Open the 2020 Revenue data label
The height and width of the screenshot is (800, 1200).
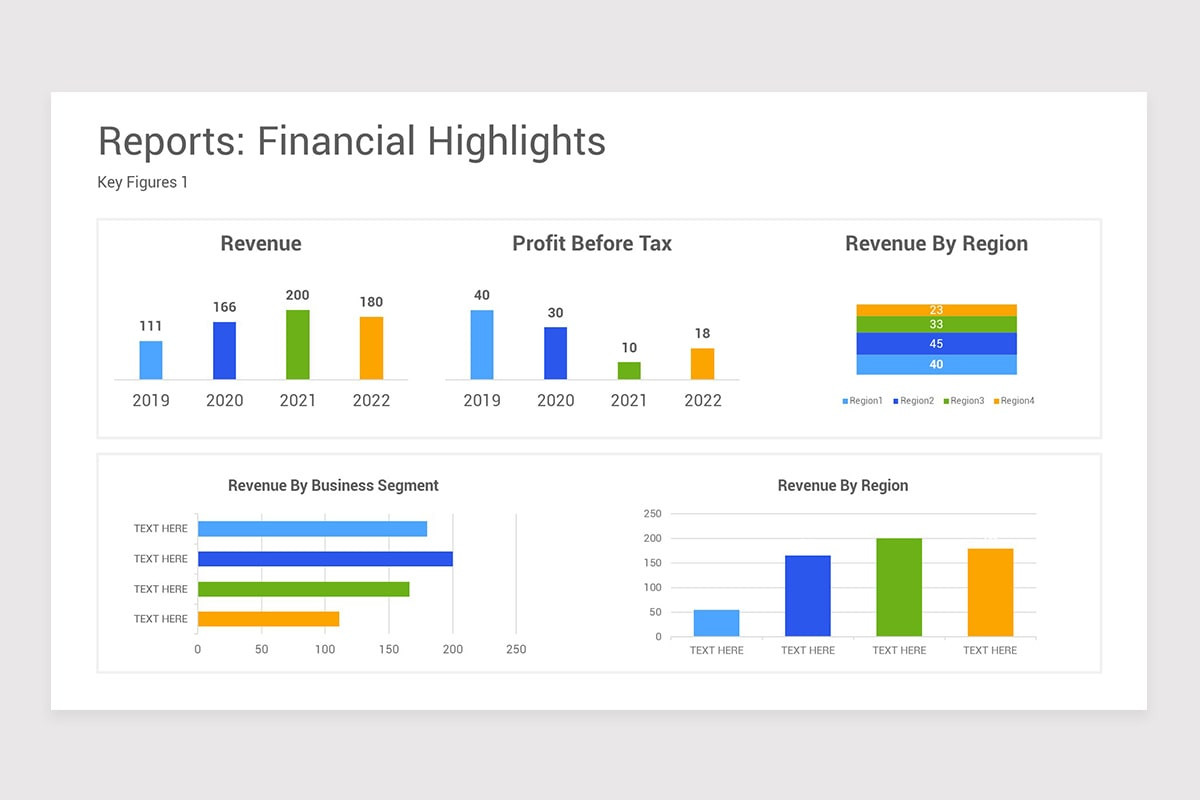[224, 308]
